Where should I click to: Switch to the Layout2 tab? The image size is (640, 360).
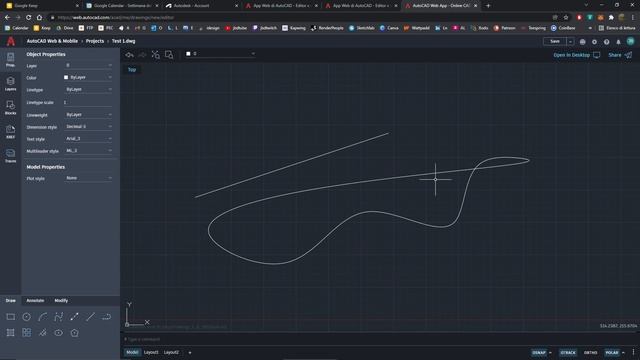171,352
